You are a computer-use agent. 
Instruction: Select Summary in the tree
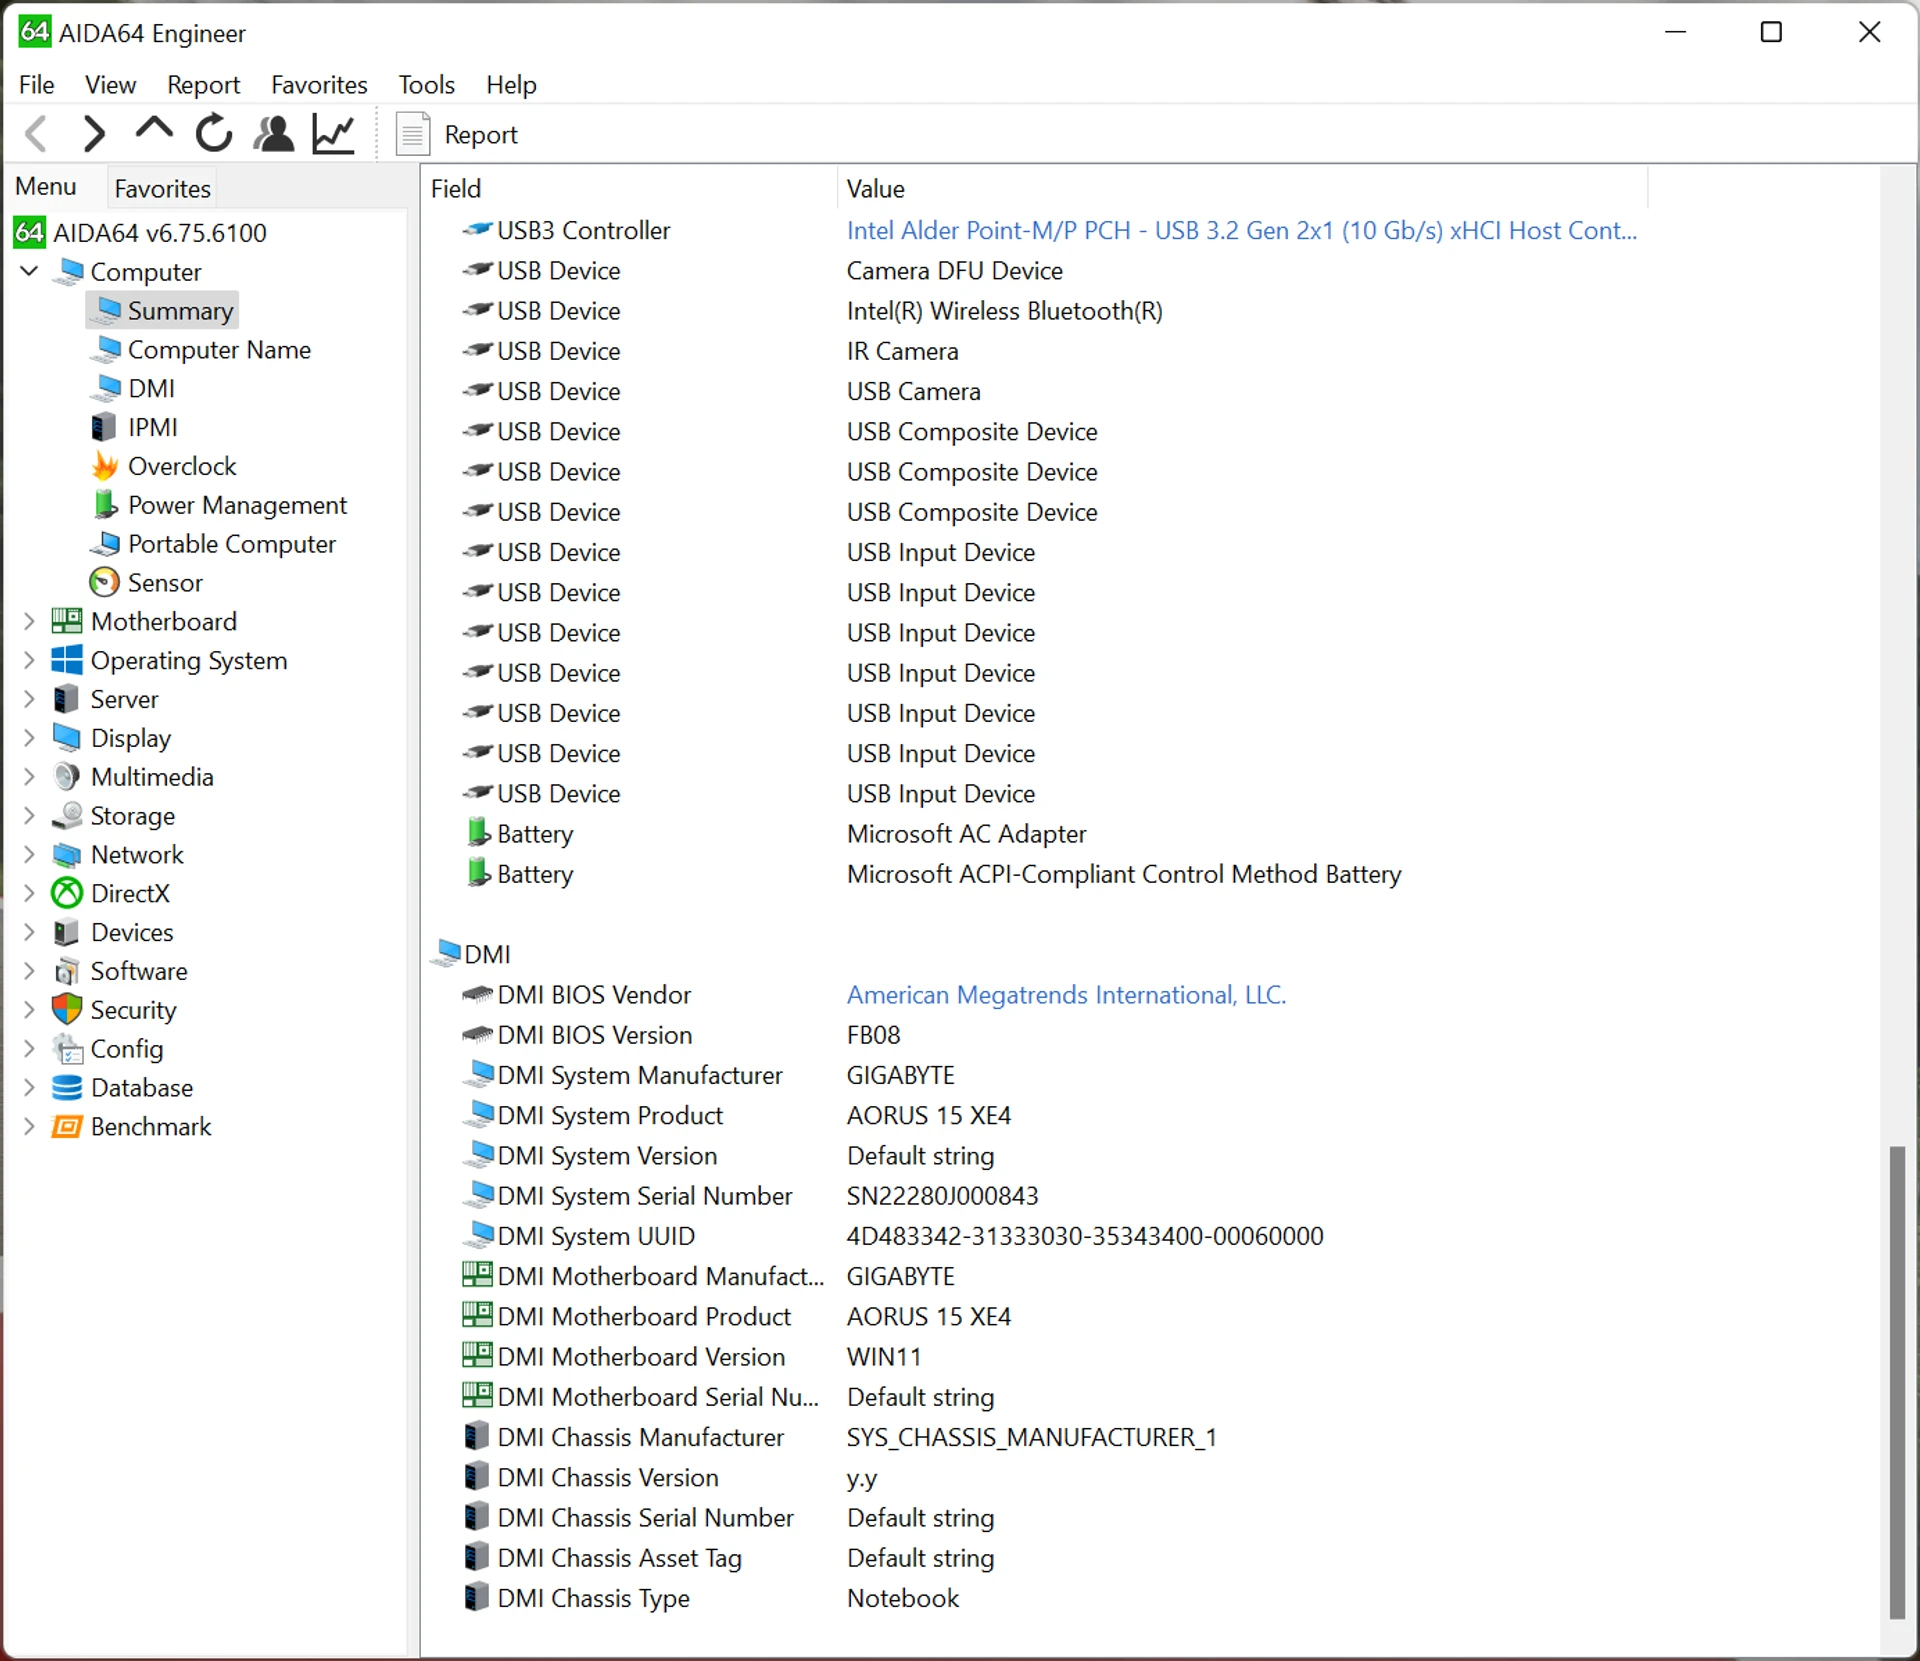tap(180, 311)
